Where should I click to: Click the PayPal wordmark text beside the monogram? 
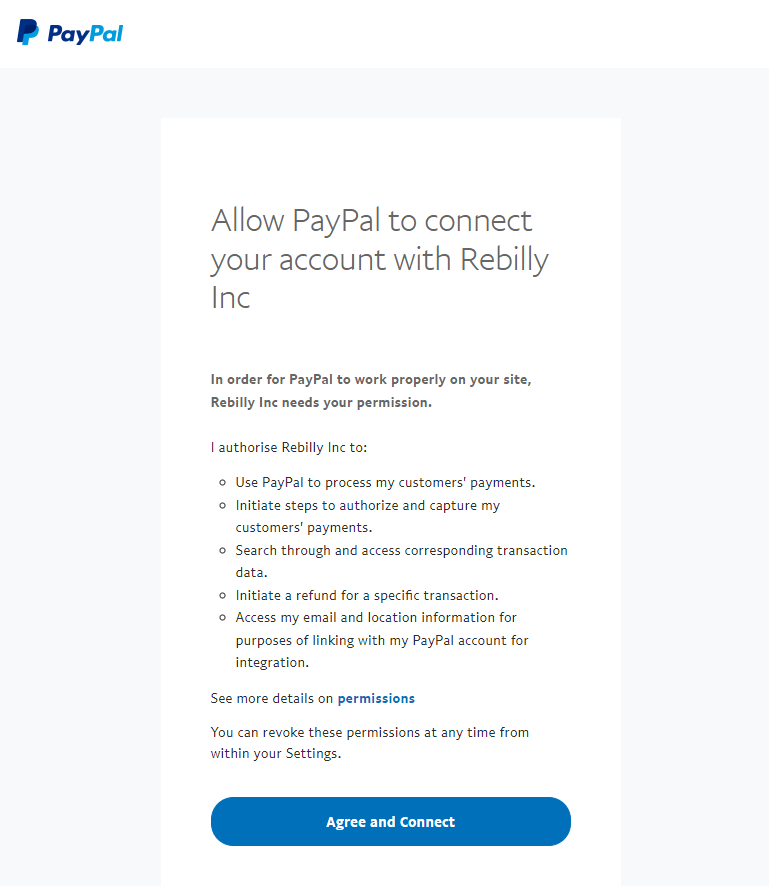pos(85,33)
